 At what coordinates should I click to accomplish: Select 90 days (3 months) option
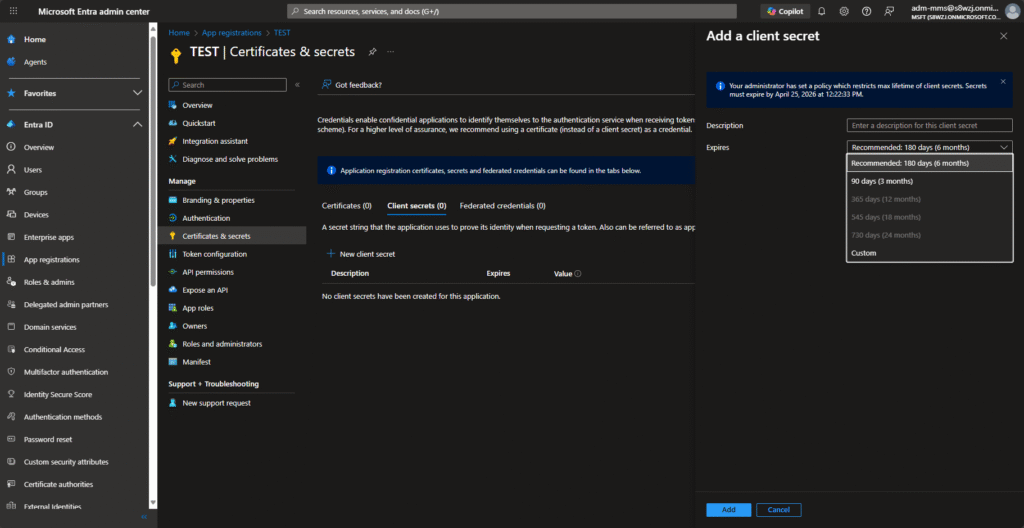(x=881, y=181)
